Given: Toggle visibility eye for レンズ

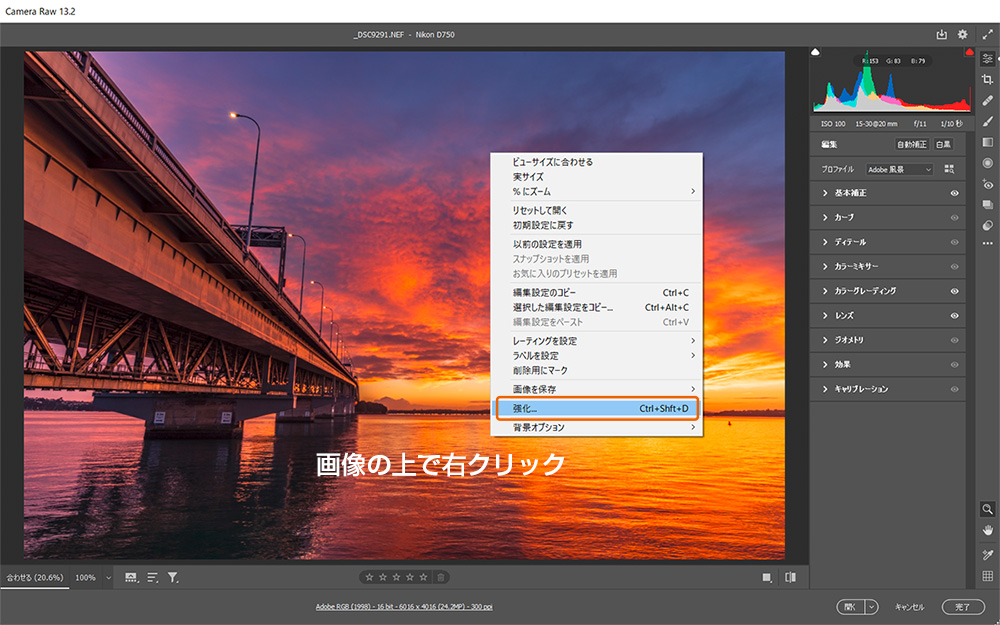Looking at the screenshot, I should pyautogui.click(x=955, y=316).
